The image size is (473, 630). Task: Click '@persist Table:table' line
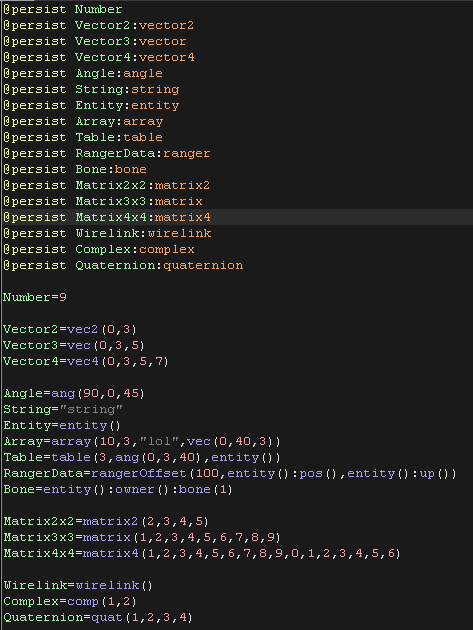(x=83, y=137)
